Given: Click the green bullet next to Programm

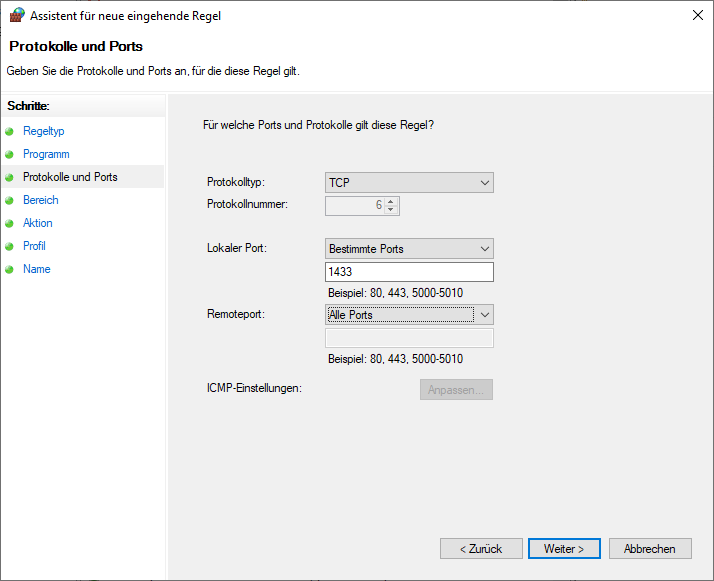Looking at the screenshot, I should click(11, 154).
